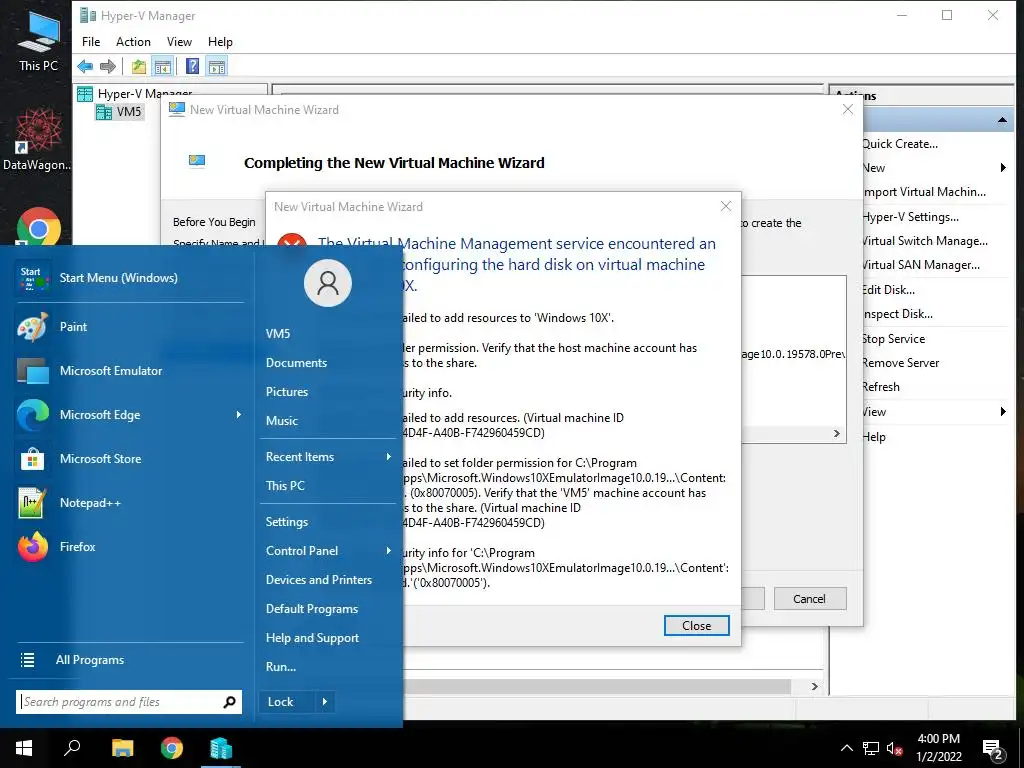Click the right arrow of the wizard summary scrollbar

(x=837, y=434)
